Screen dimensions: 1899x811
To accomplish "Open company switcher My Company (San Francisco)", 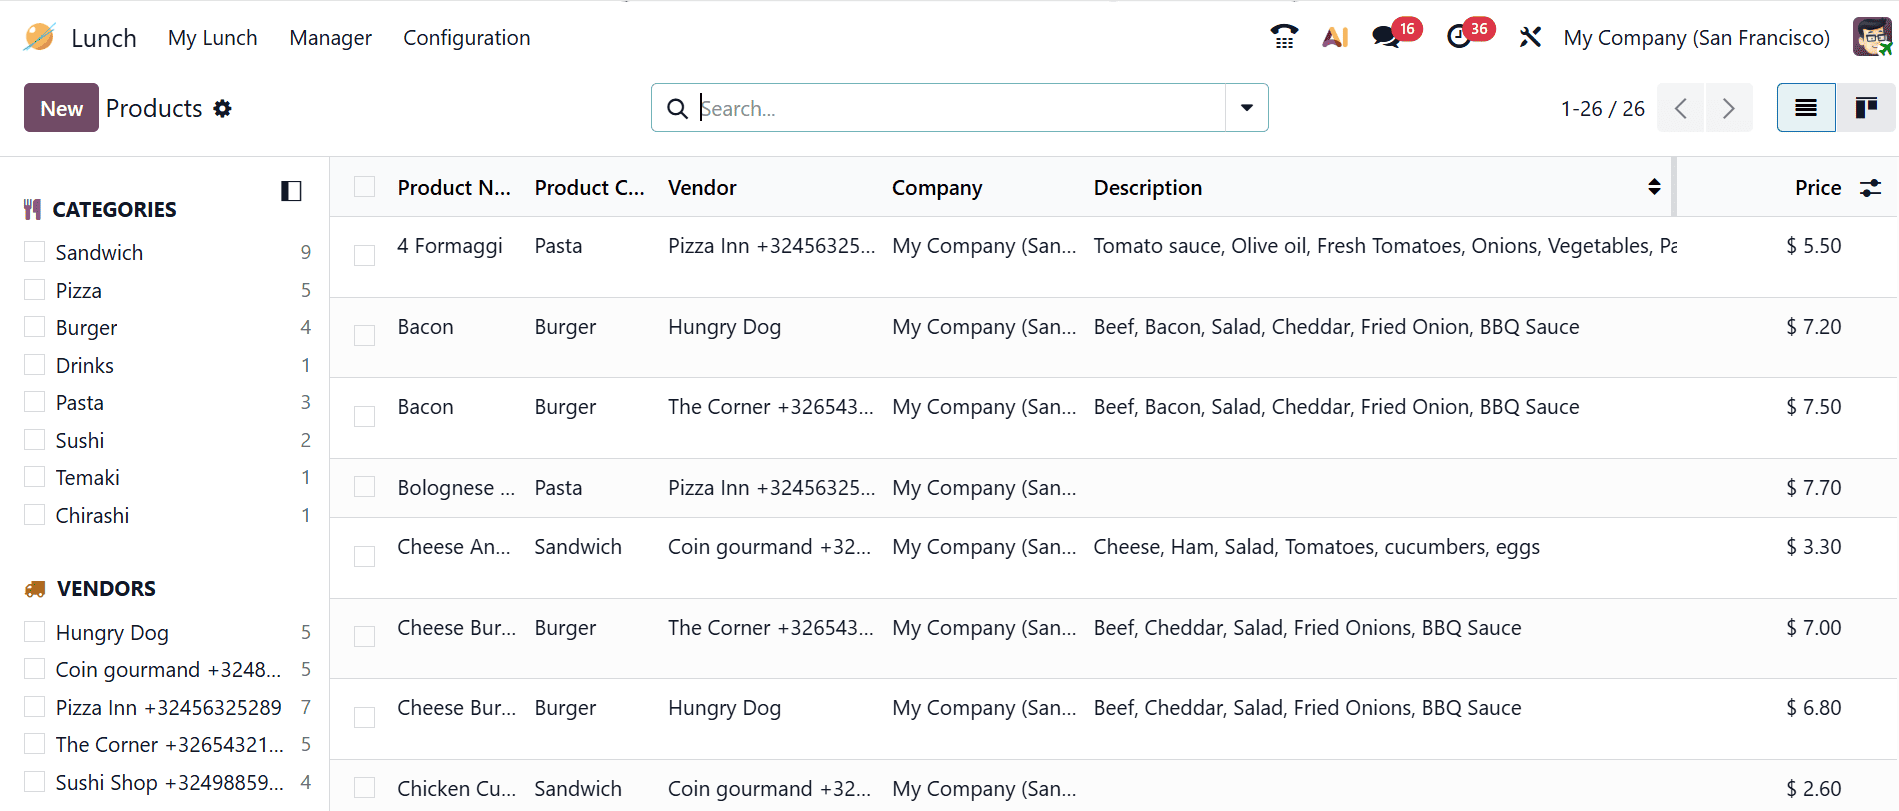I will 1696,37.
